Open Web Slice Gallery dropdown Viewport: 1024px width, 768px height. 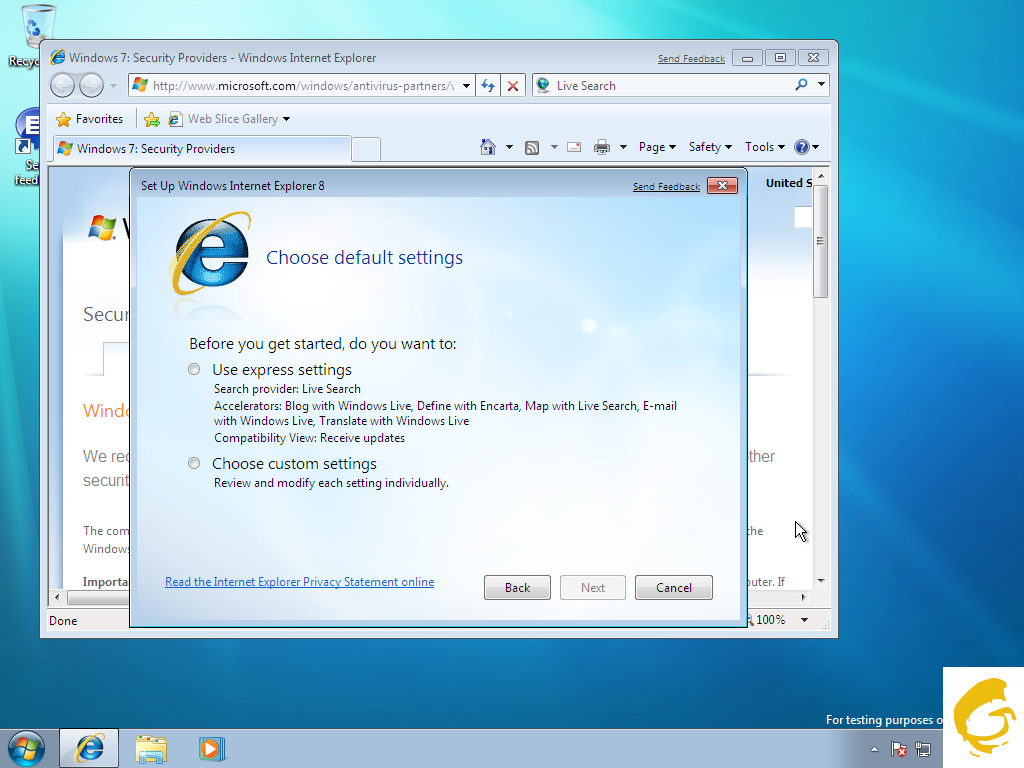click(x=230, y=119)
